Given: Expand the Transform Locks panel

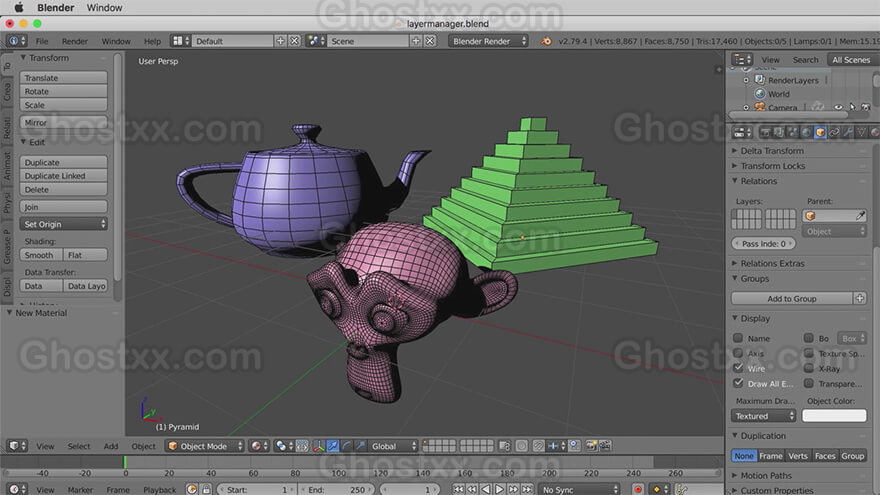Looking at the screenshot, I should click(x=773, y=166).
